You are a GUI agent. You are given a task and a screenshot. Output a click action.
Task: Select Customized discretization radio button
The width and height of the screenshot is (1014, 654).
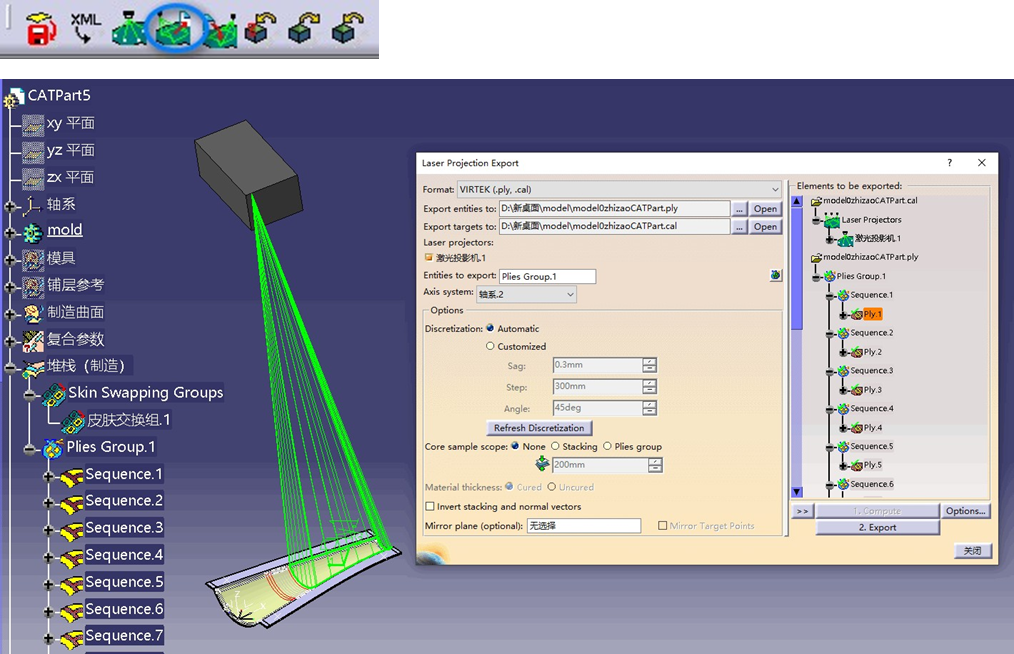click(490, 346)
